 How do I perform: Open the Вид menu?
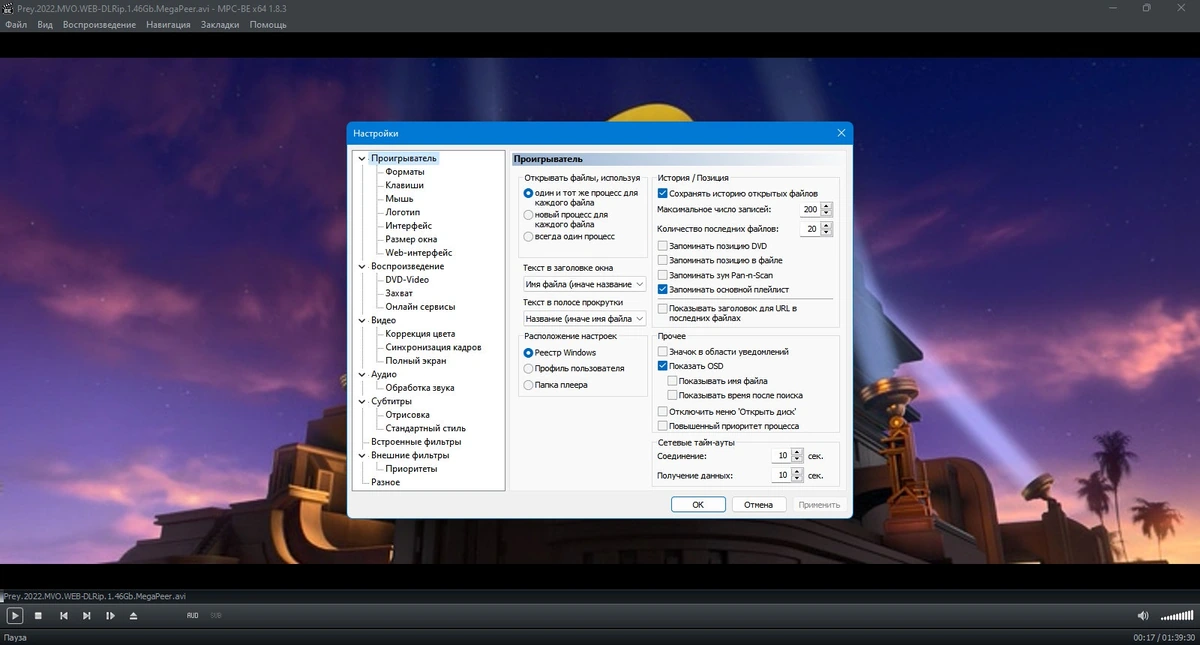pyautogui.click(x=45, y=24)
